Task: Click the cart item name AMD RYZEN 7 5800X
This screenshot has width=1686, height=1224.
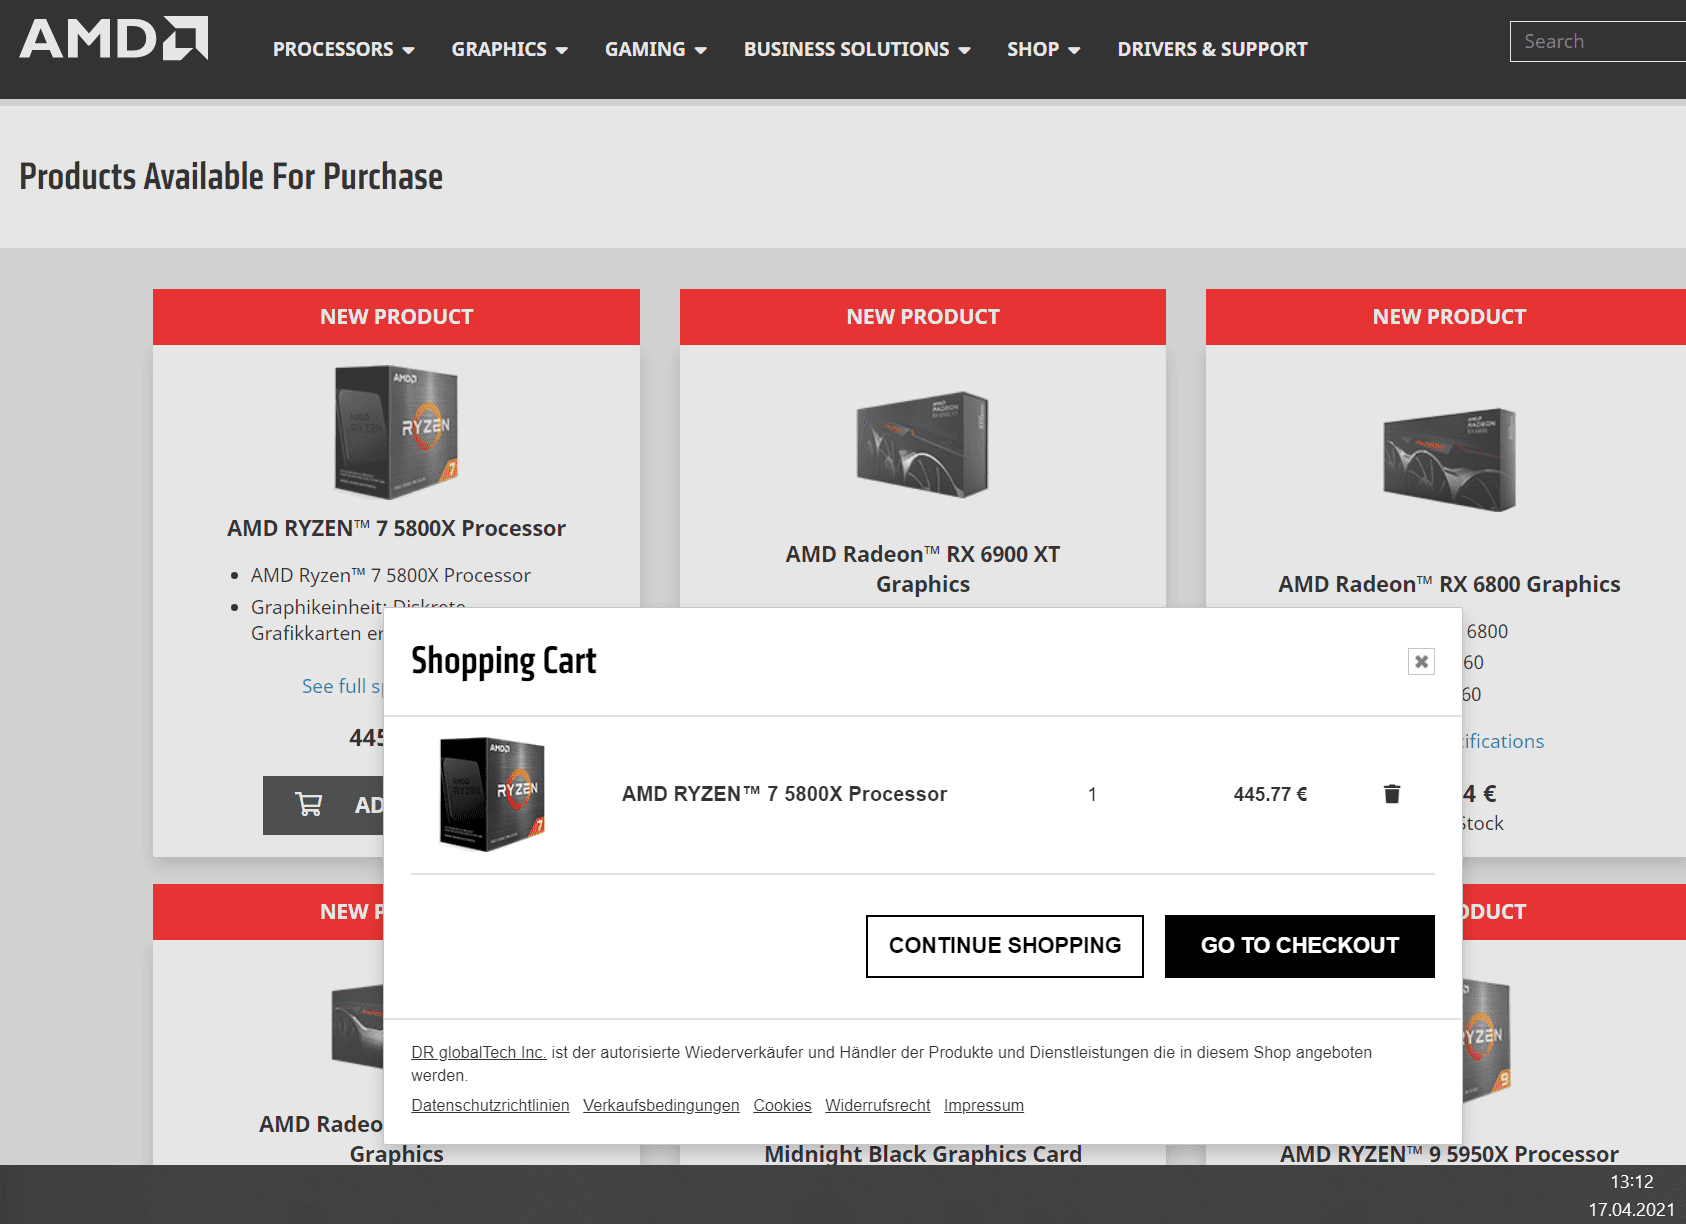Action: point(784,794)
